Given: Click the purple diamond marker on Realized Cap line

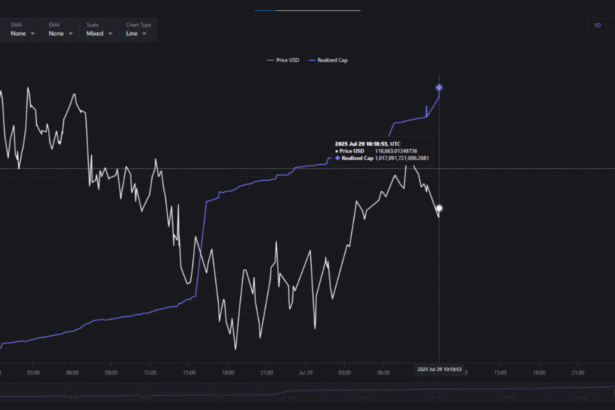Looking at the screenshot, I should (439, 88).
